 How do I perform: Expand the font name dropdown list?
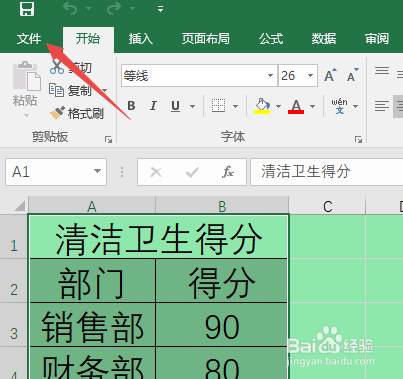coord(271,76)
